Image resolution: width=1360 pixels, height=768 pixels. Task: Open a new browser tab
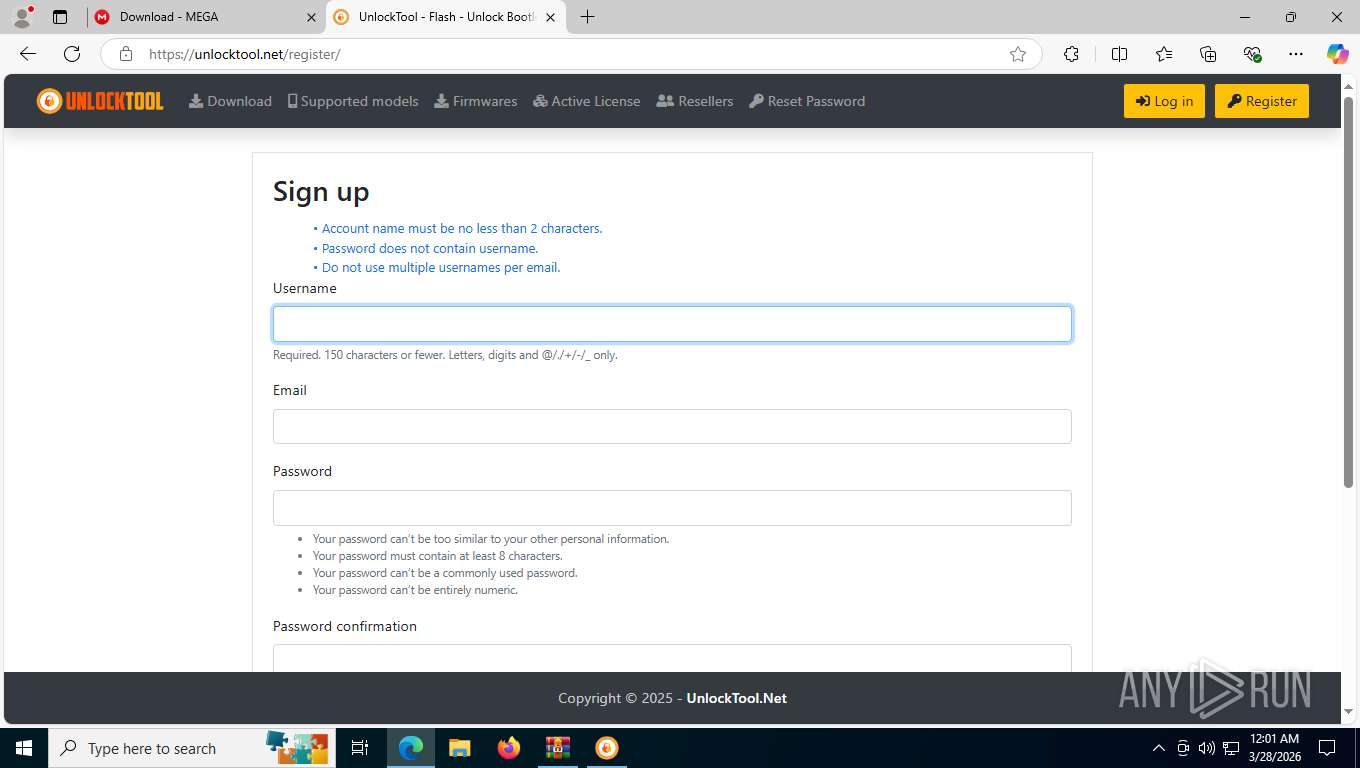pos(587,17)
